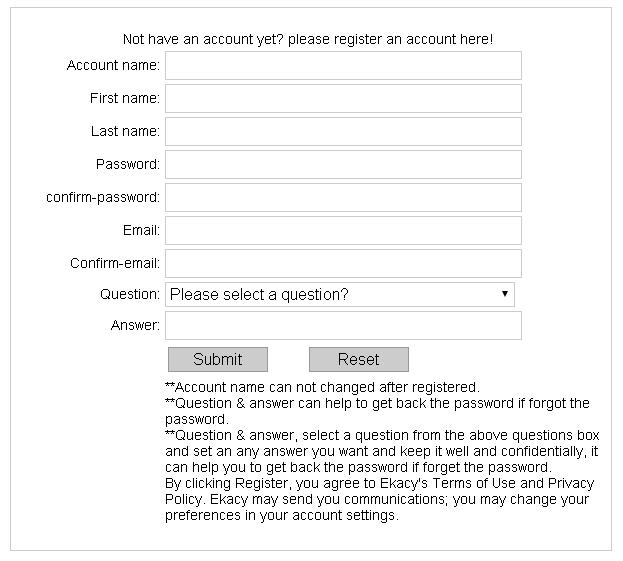This screenshot has width=623, height=561.
Task: Click the 'Password:' label text
Action: pos(128,165)
